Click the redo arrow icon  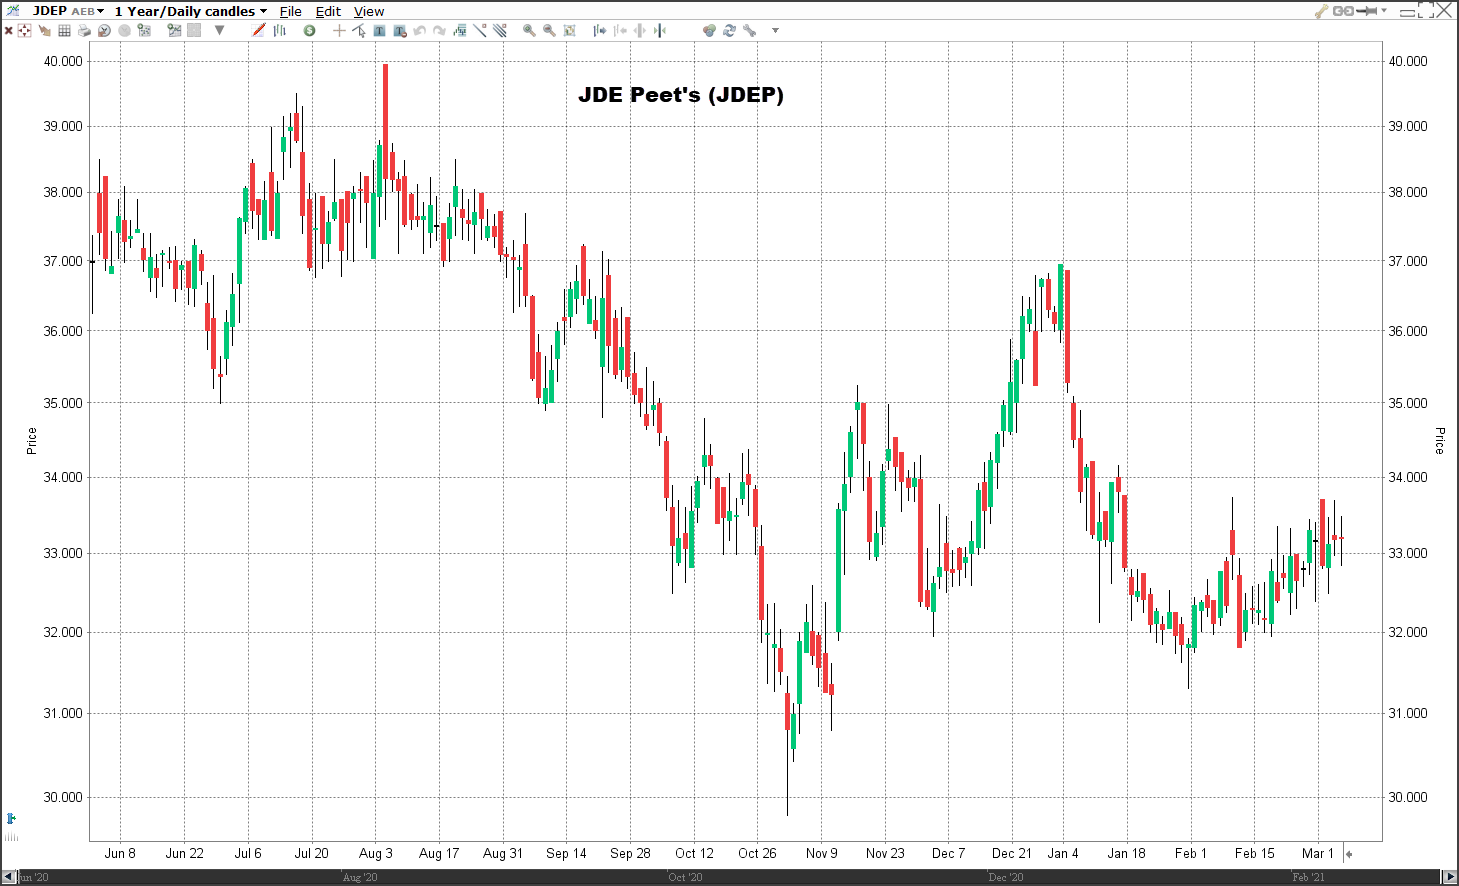tap(439, 30)
